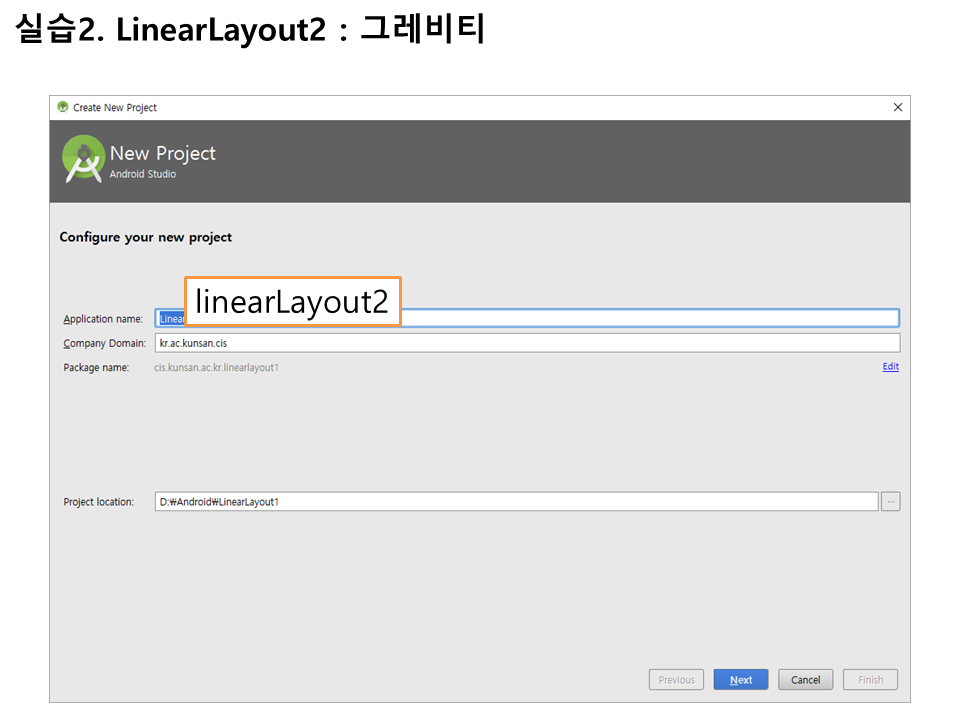
Task: Click the grayed-out Finish button
Action: (870, 680)
